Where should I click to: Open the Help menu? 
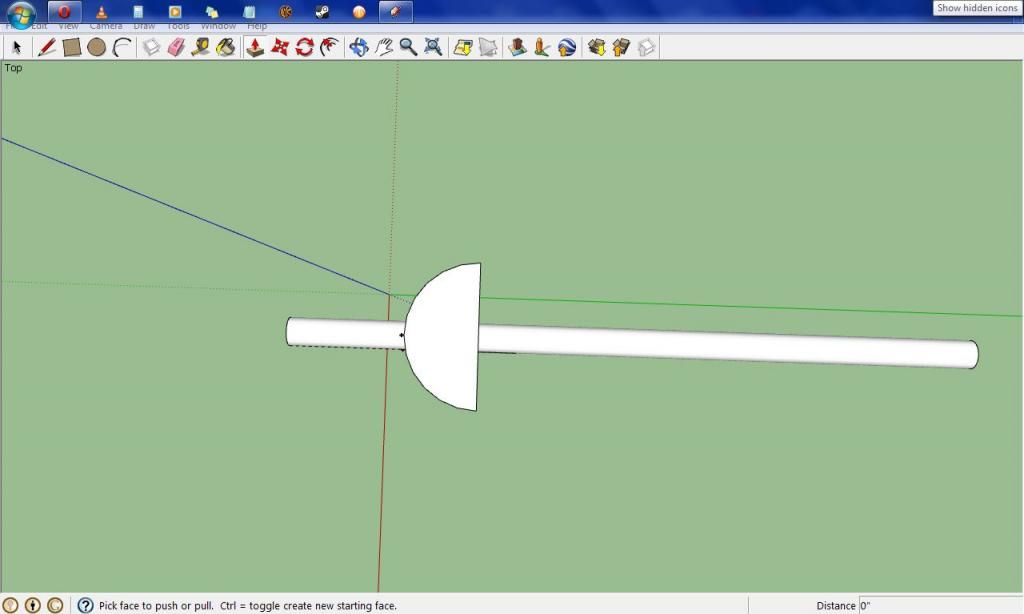pyautogui.click(x=257, y=26)
